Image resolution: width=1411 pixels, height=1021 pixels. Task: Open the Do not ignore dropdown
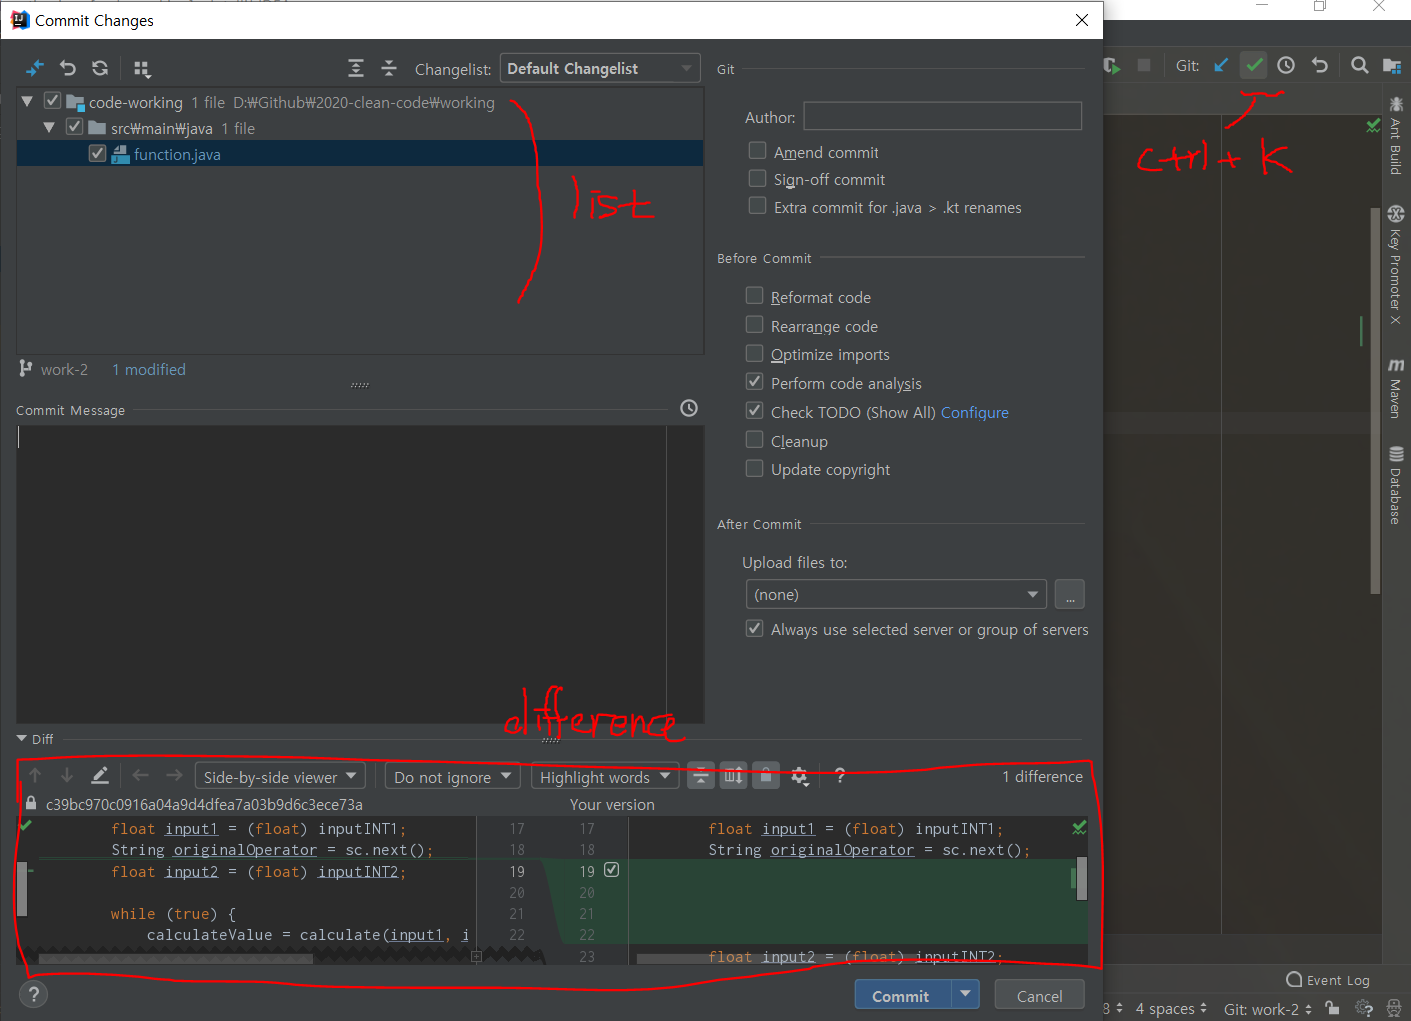point(452,776)
